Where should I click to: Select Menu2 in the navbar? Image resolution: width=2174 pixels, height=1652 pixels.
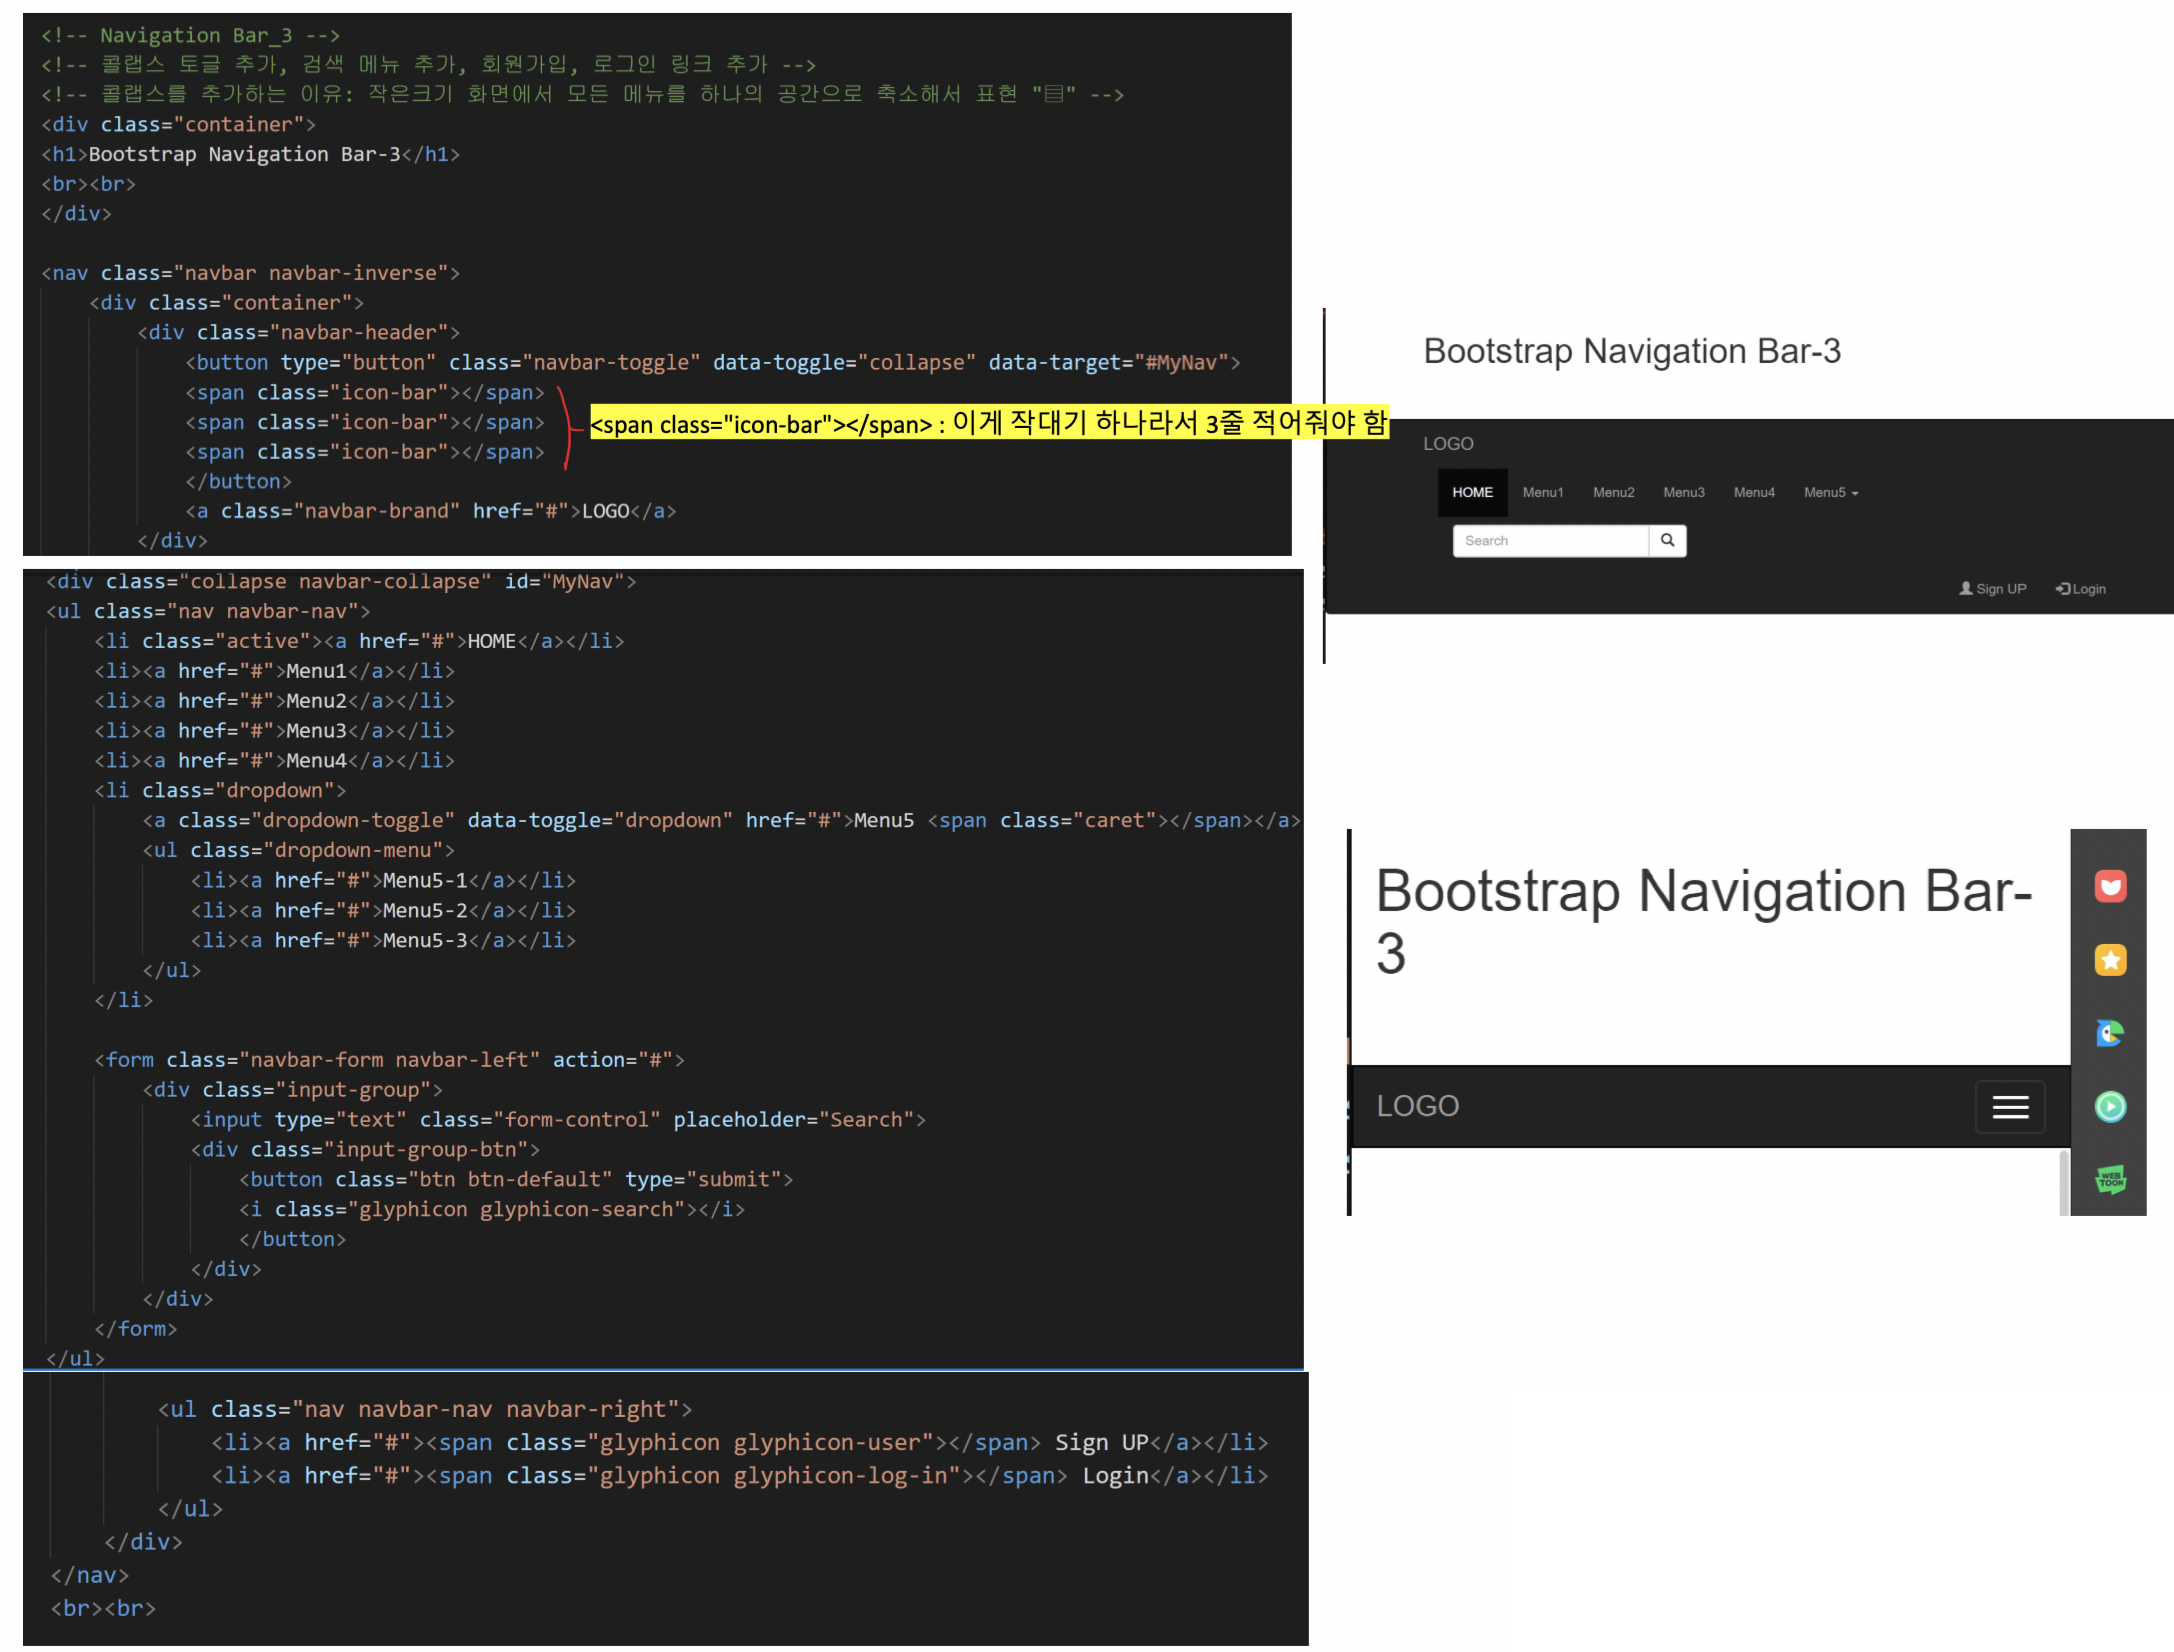(x=1613, y=493)
